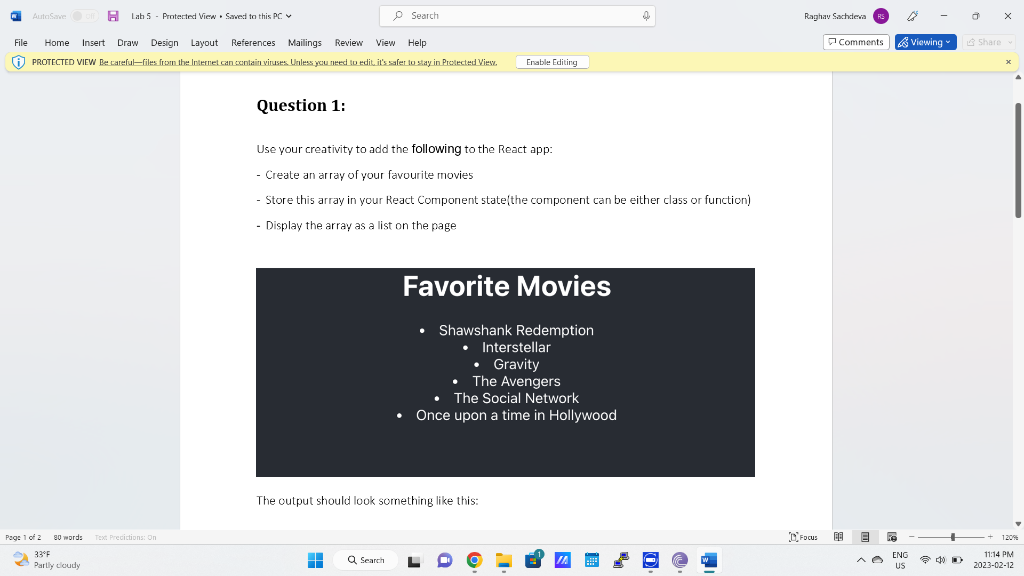
Task: Click the pen editing icon near Raghav Sachdeva
Action: 912,15
